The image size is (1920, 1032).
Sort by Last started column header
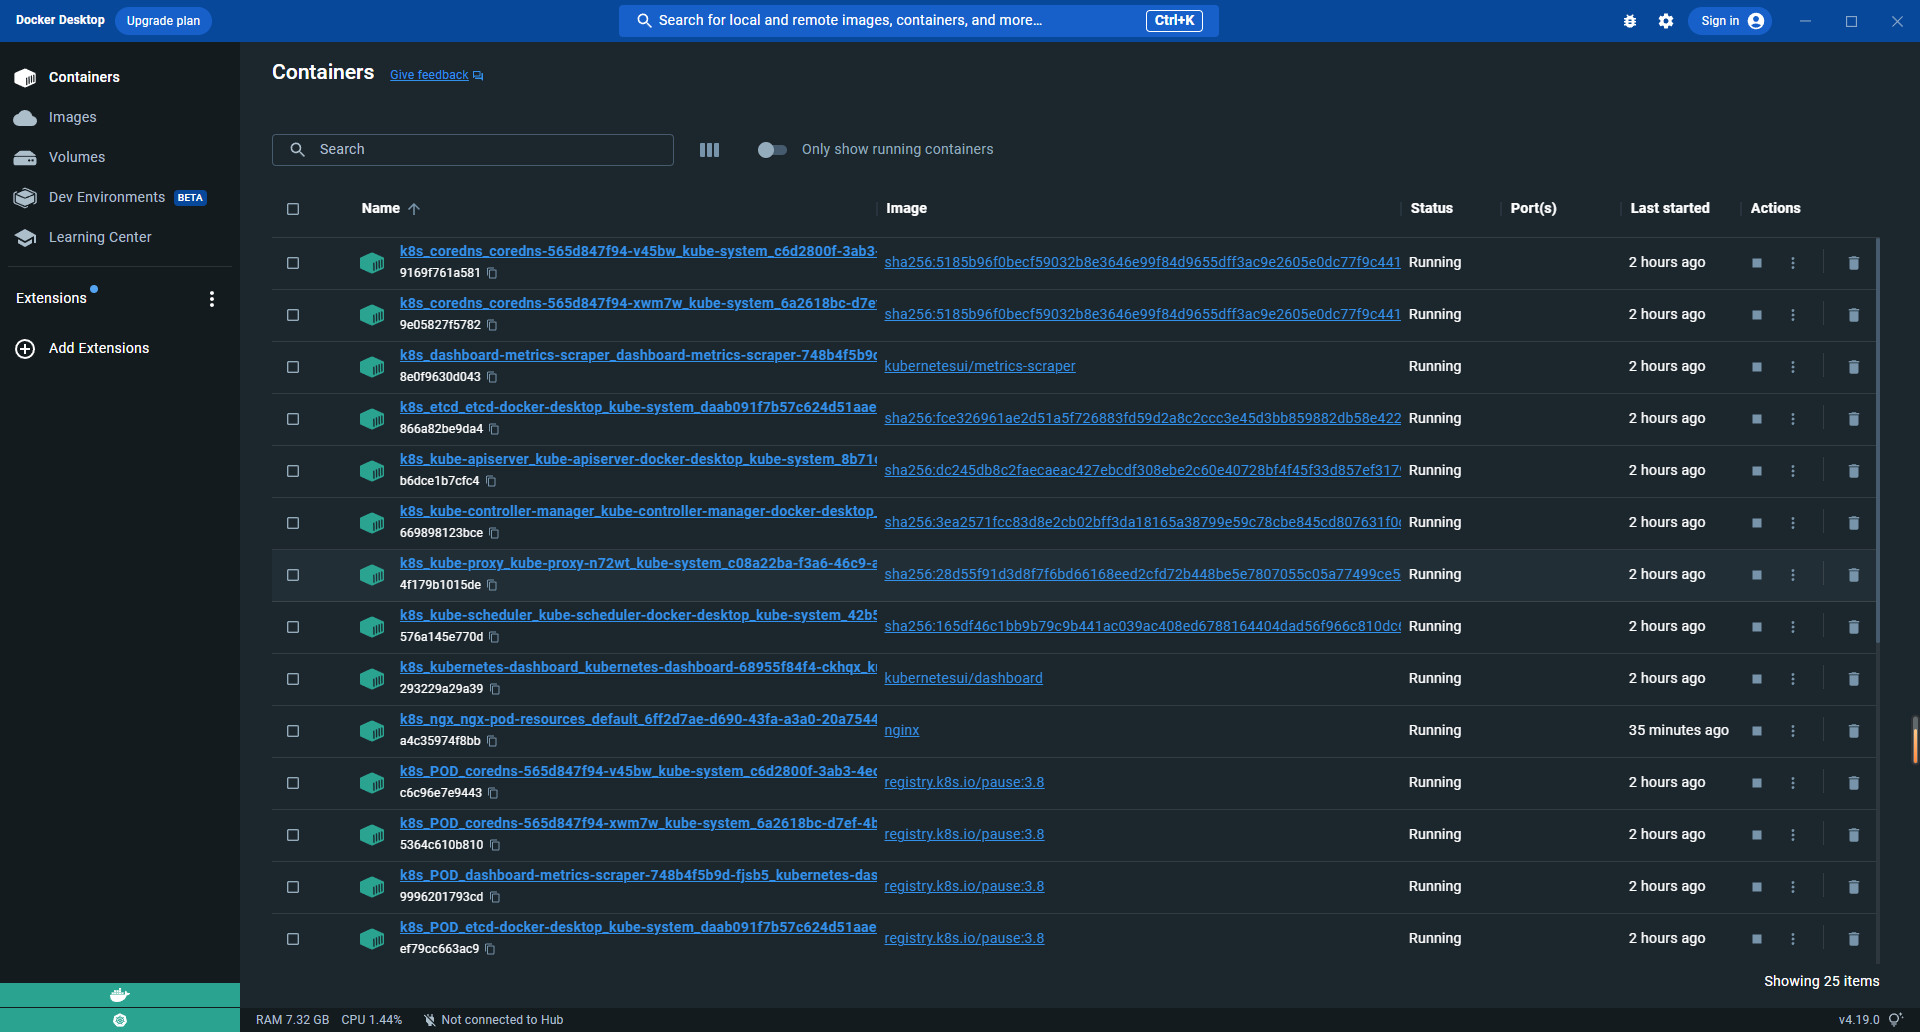click(x=1670, y=209)
